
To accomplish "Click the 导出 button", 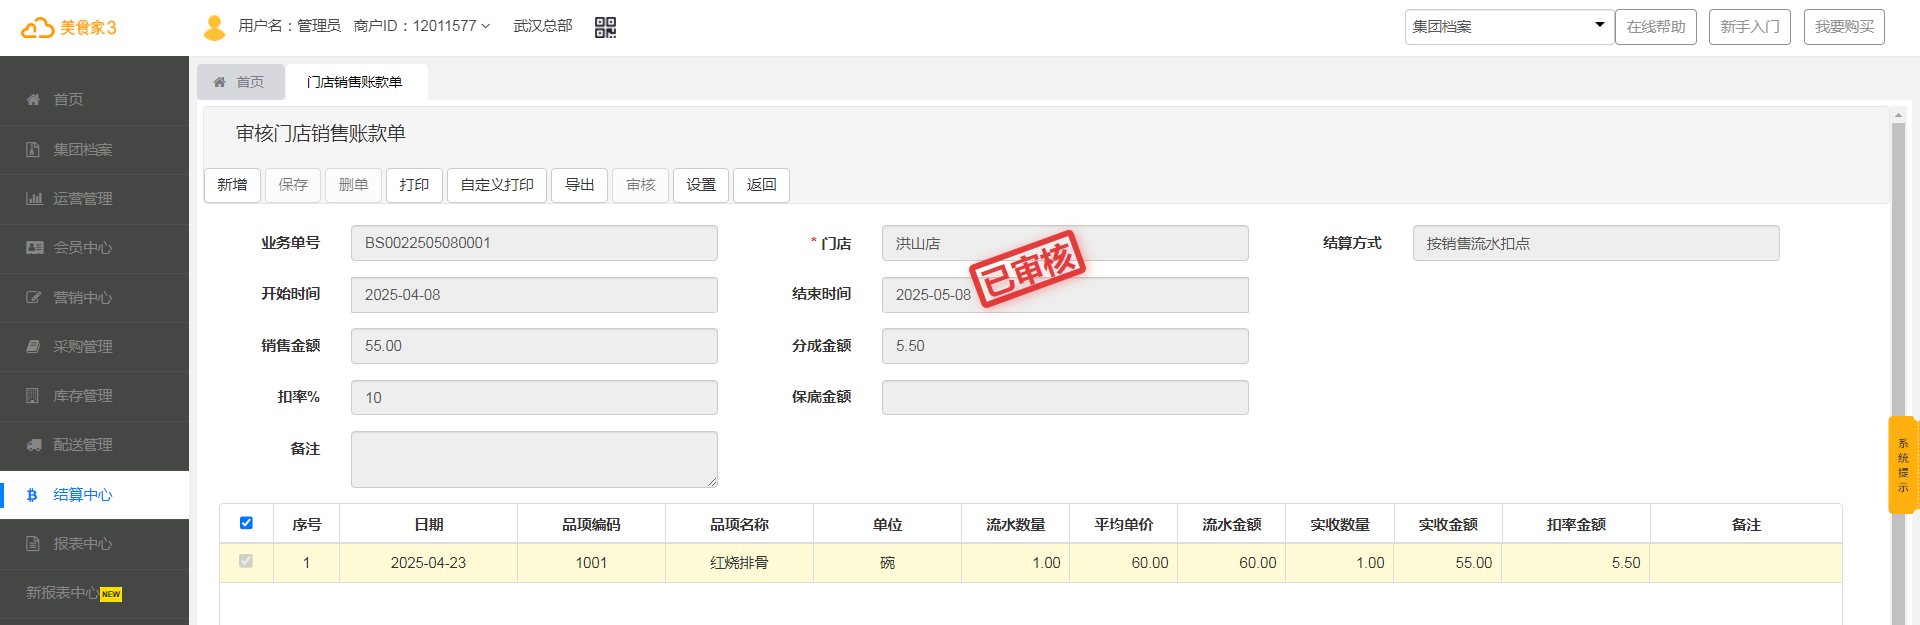I will point(579,185).
